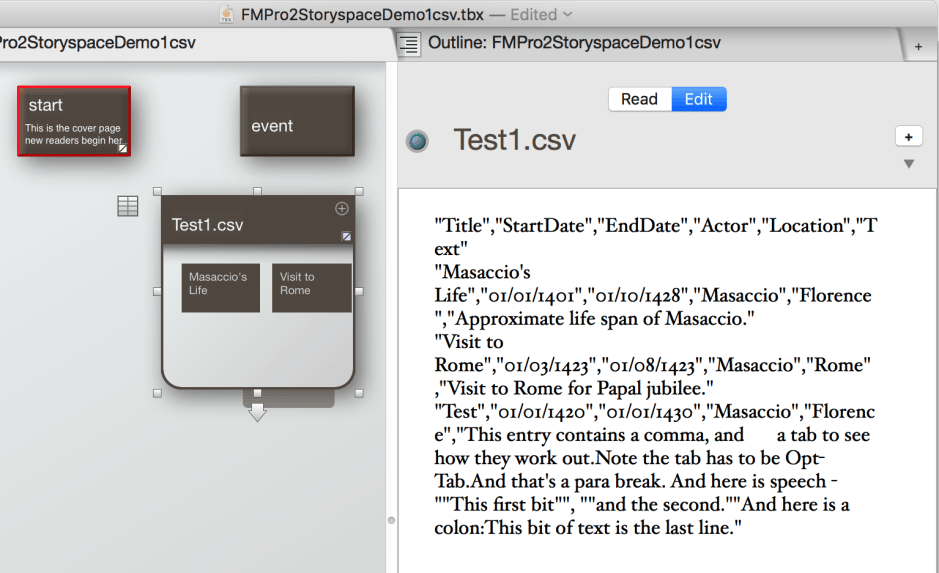Select the left FMPro2StoryspaceDemo1csv map tab
This screenshot has width=939, height=573.
pos(98,43)
